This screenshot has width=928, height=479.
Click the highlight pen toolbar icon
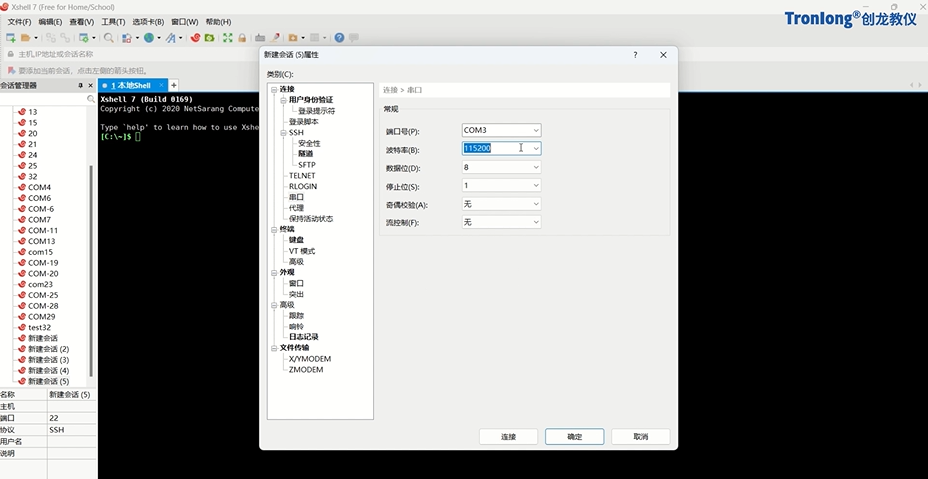[x=275, y=38]
